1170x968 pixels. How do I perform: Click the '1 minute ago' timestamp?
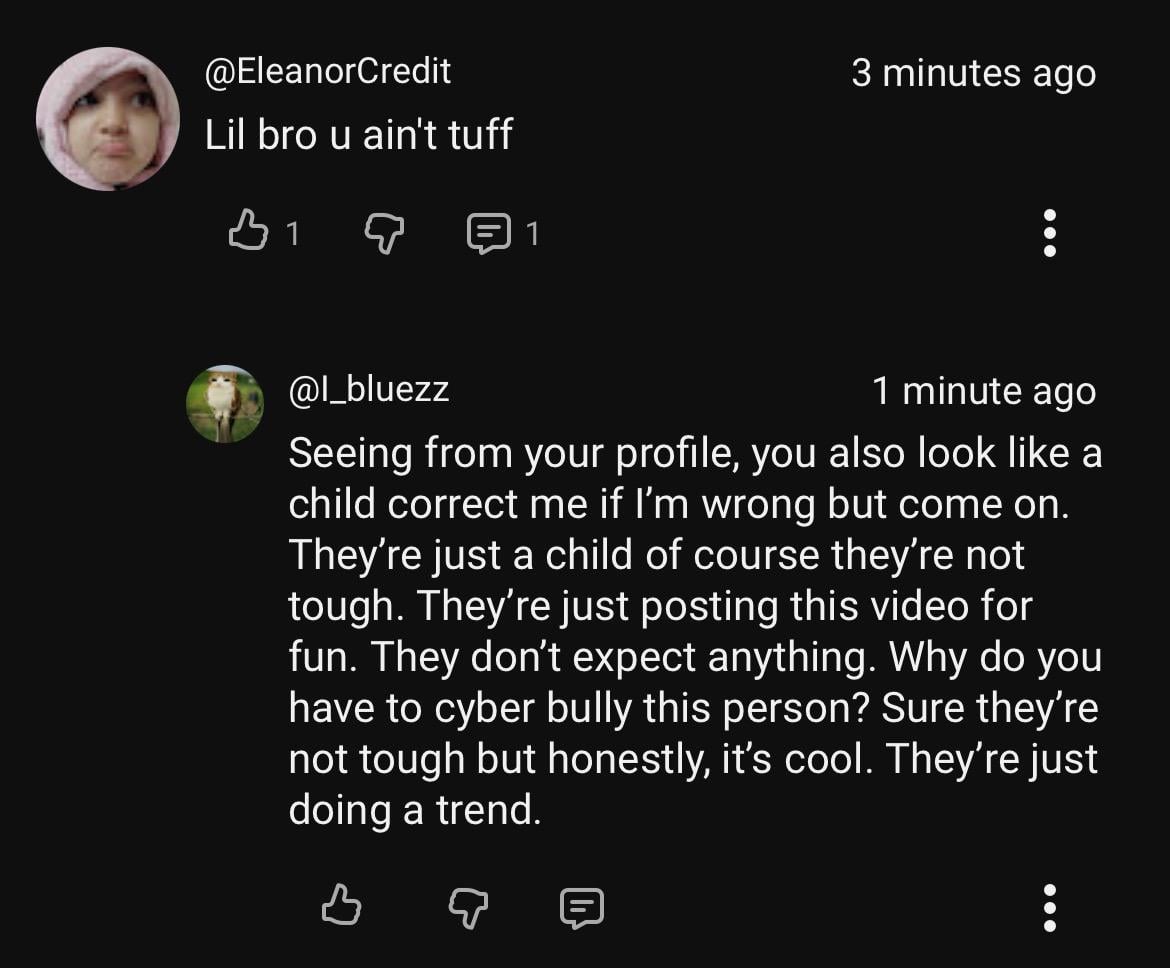point(983,391)
